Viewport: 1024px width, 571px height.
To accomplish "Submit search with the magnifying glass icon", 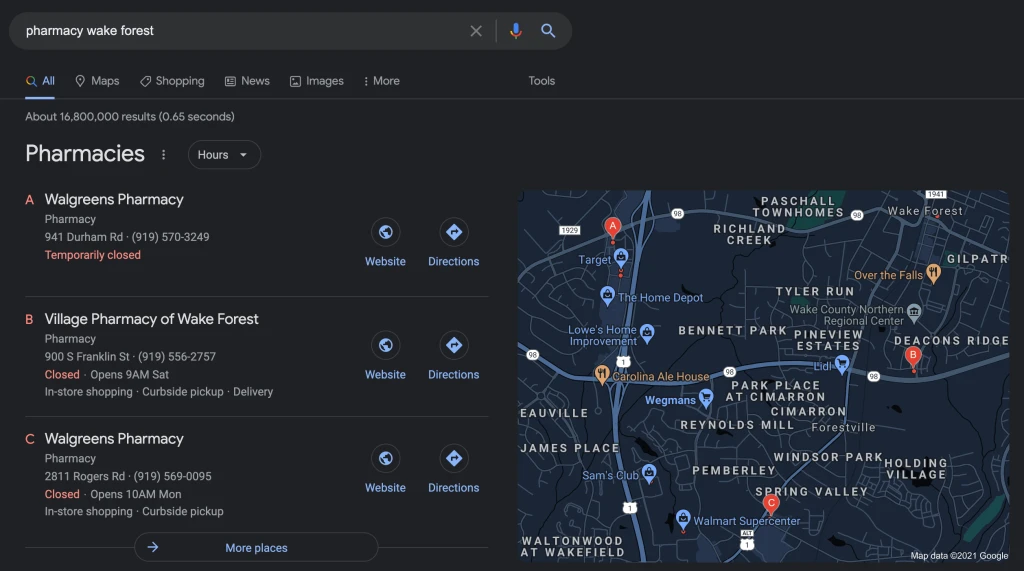I will pos(548,31).
